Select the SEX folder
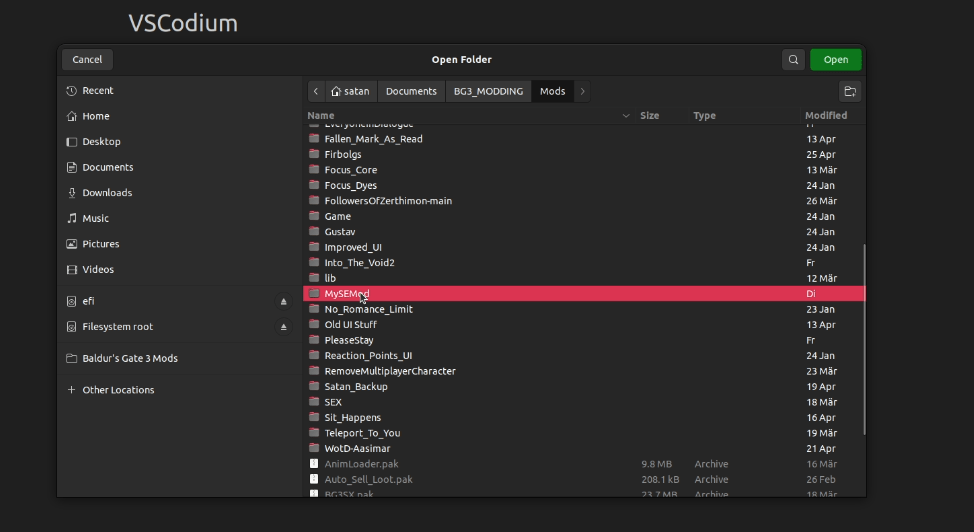The image size is (974, 532). click(x=584, y=402)
